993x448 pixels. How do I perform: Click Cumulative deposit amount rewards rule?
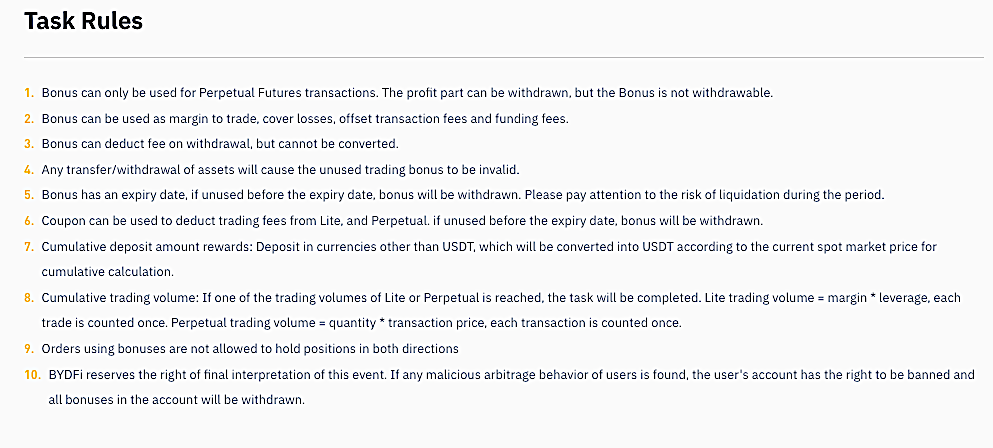click(490, 259)
